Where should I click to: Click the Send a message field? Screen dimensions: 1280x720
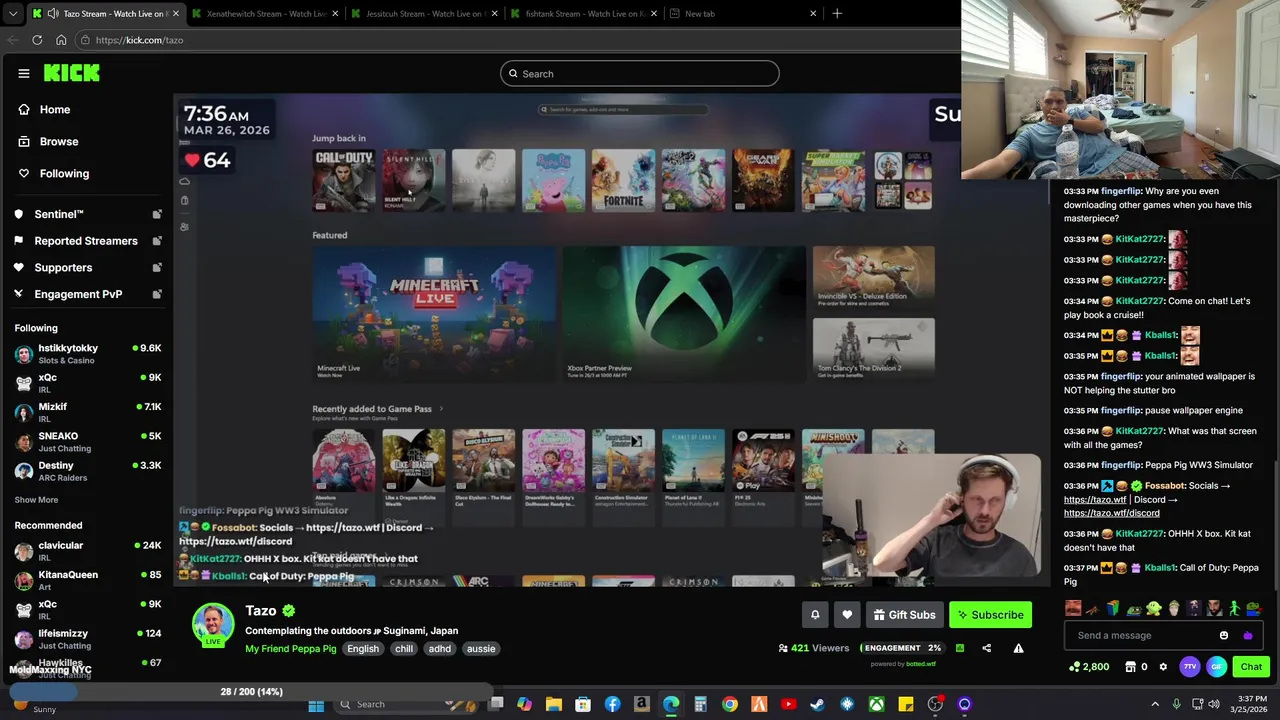click(1140, 635)
